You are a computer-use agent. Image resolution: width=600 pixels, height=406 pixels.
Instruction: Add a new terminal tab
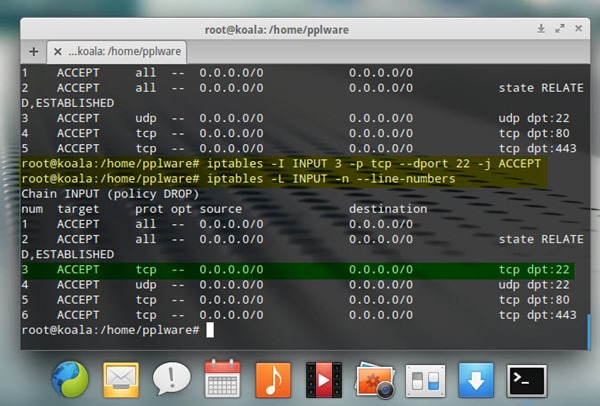point(34,51)
